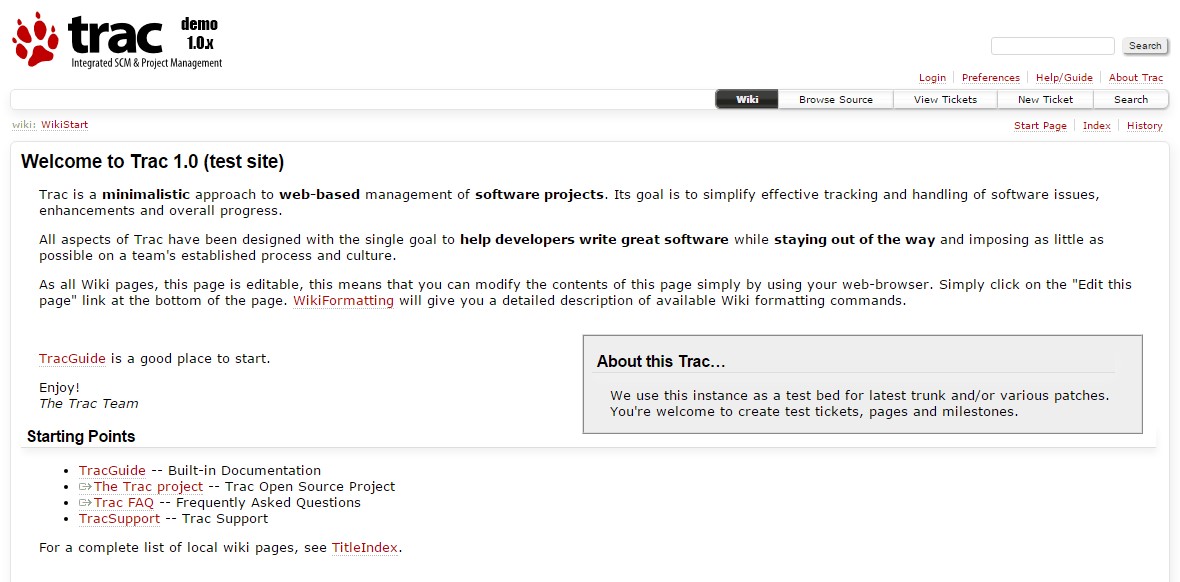Click the Search button beside the search field

coord(1145,46)
